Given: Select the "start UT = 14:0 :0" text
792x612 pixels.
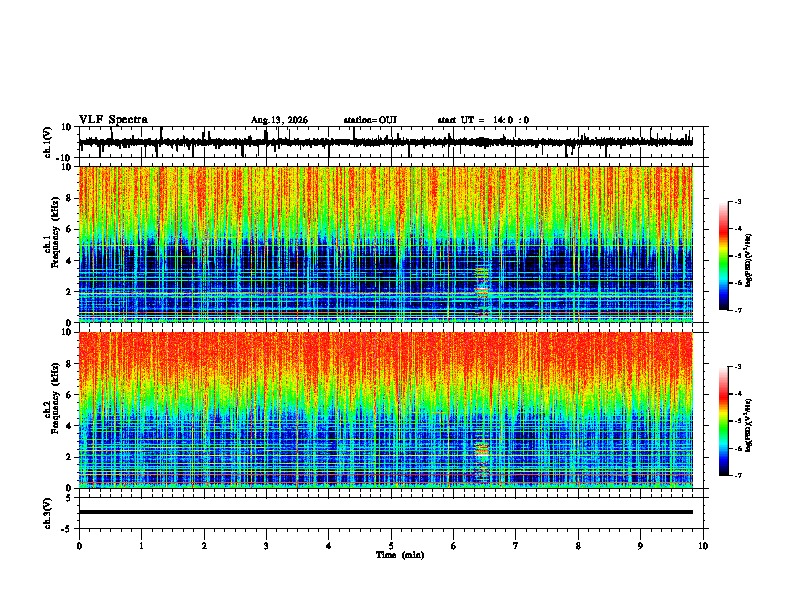Looking at the screenshot, I should (483, 120).
